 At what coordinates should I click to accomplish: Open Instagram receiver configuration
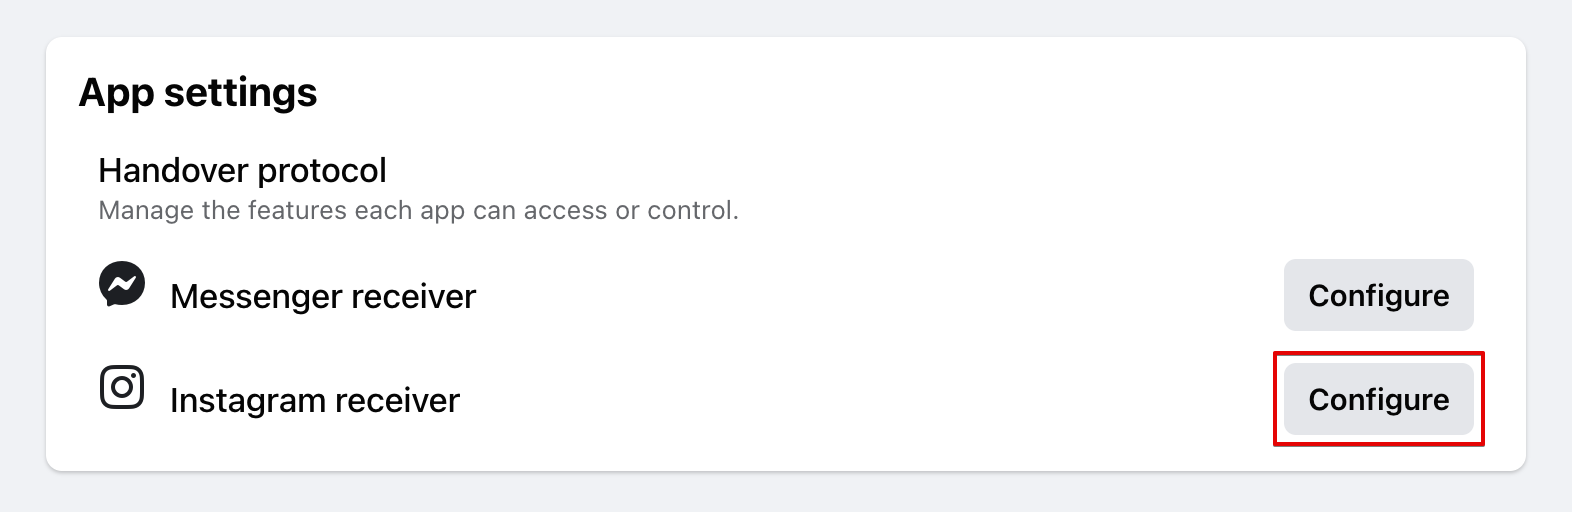(1378, 399)
